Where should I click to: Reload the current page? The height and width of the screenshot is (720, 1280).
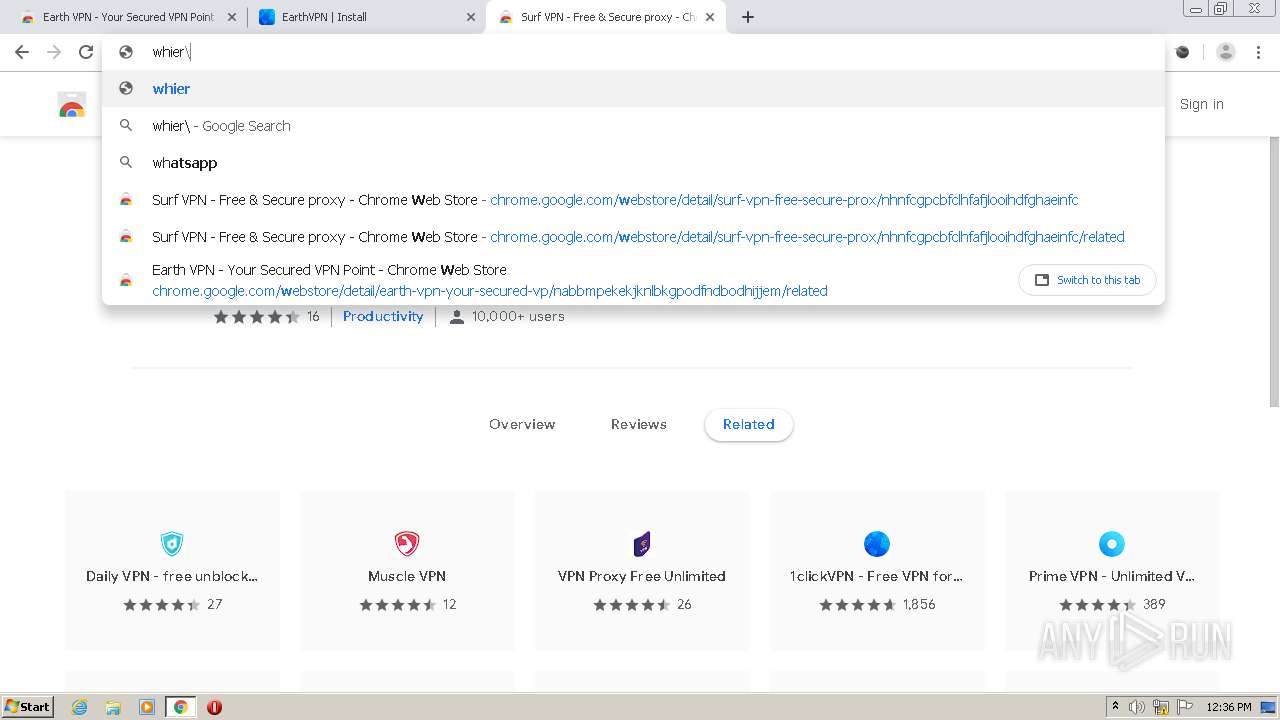tap(86, 52)
